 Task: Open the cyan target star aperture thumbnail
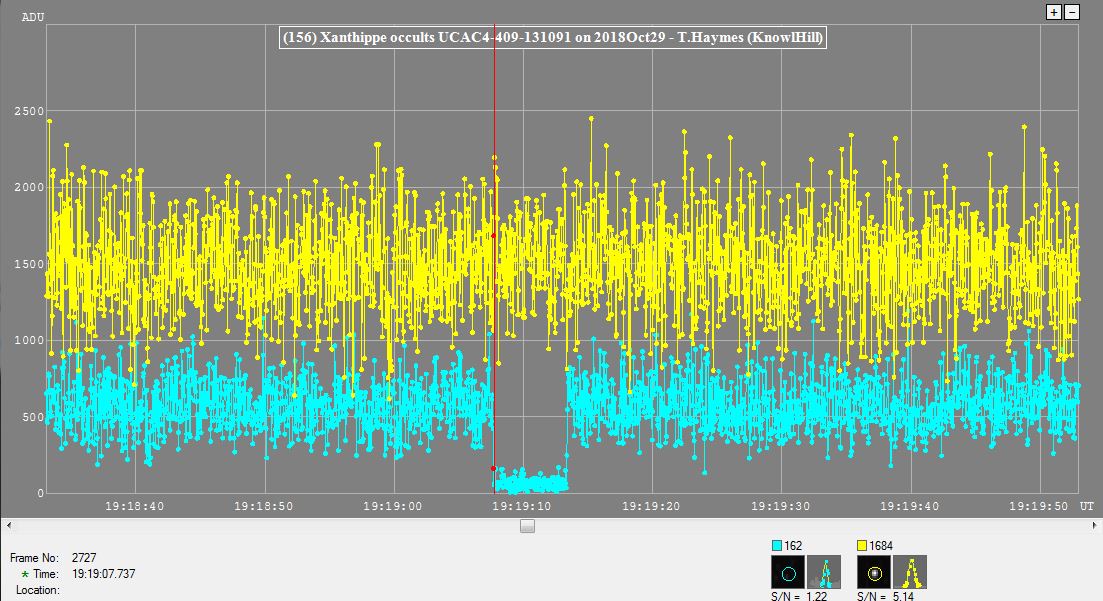pos(788,573)
